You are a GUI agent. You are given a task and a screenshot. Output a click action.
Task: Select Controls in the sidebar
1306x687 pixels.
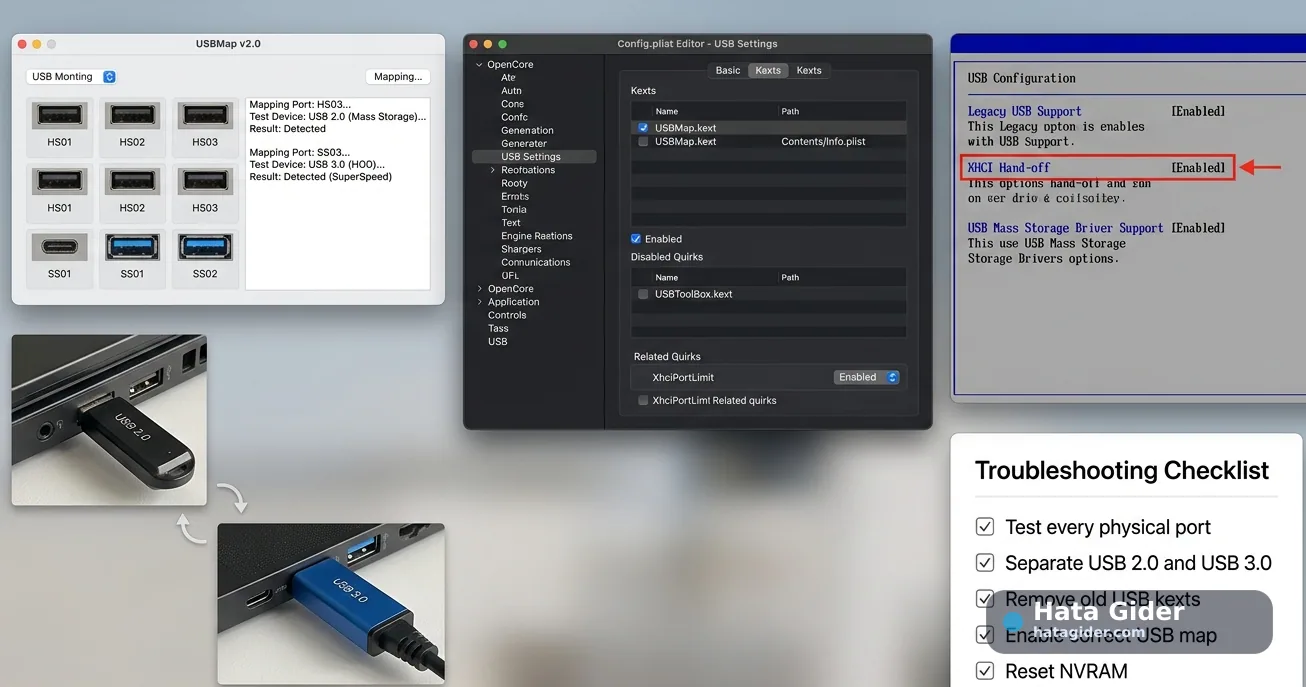click(x=507, y=315)
